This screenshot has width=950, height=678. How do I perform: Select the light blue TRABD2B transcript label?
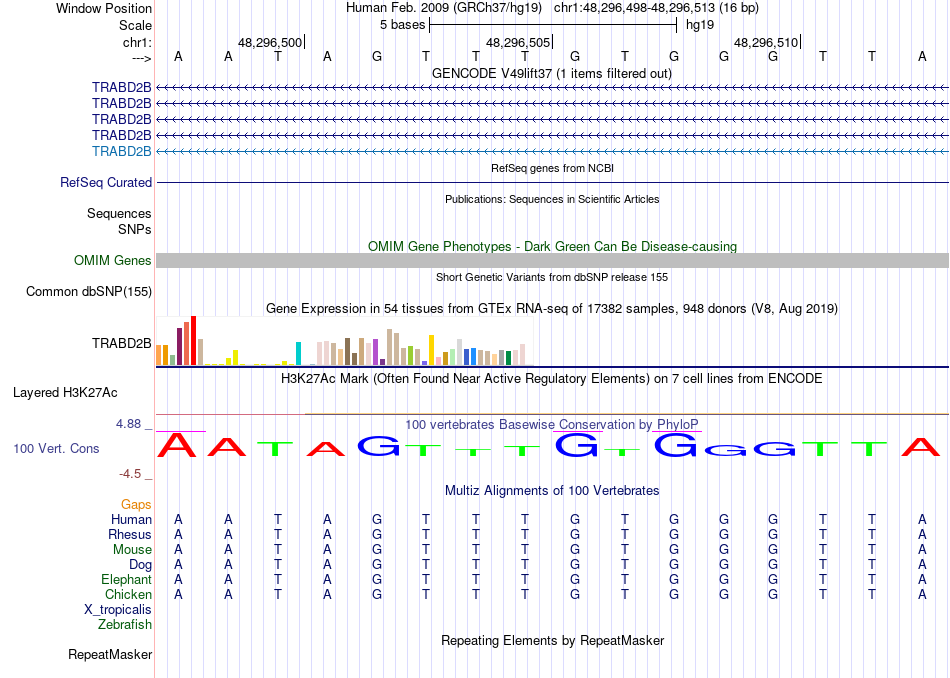pos(121,151)
